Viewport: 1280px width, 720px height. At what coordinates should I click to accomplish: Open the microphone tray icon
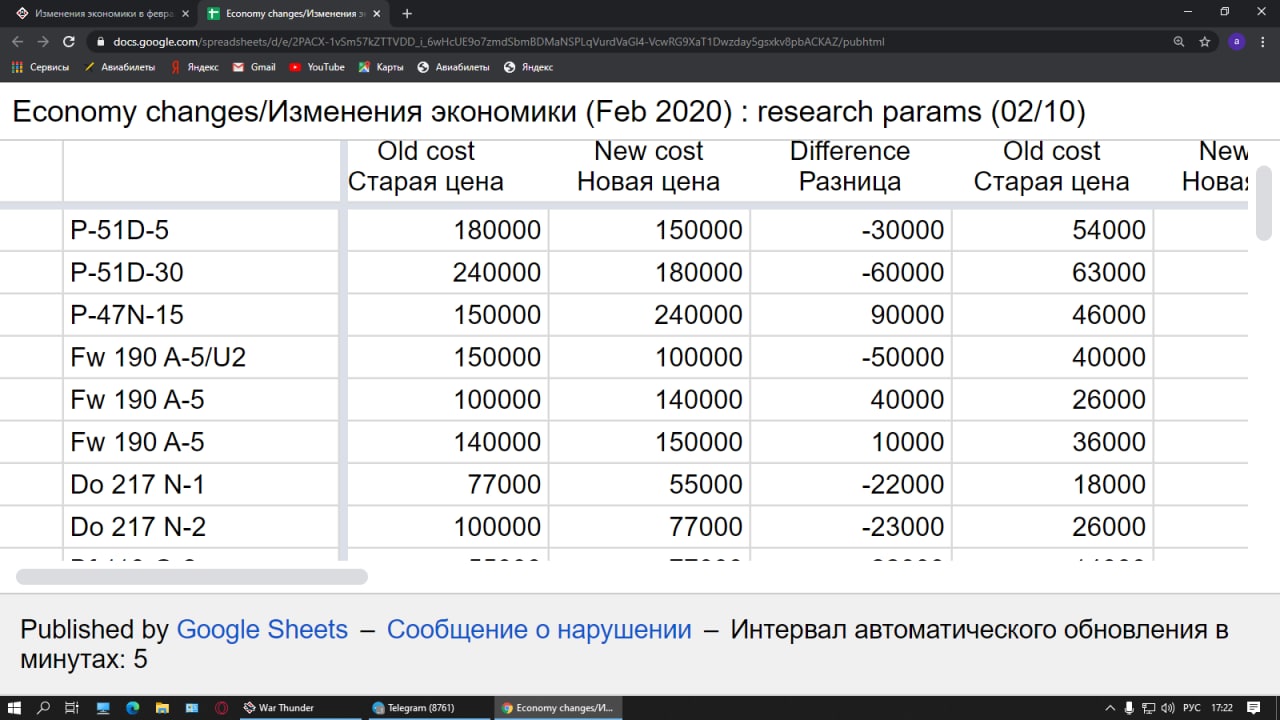pos(1128,707)
